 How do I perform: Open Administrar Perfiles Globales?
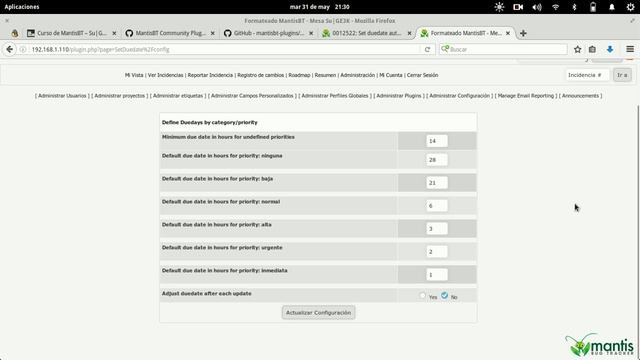coord(335,96)
